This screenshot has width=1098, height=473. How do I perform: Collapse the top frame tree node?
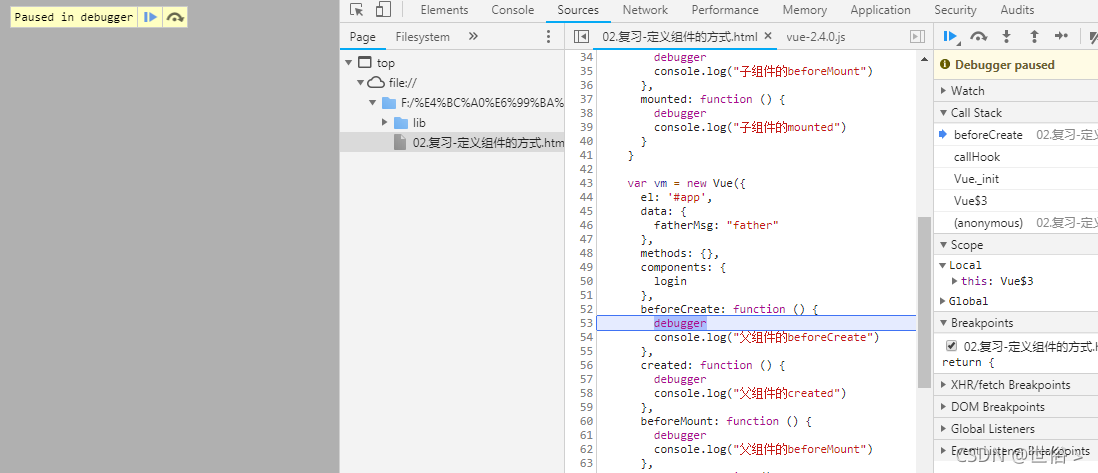pos(349,62)
